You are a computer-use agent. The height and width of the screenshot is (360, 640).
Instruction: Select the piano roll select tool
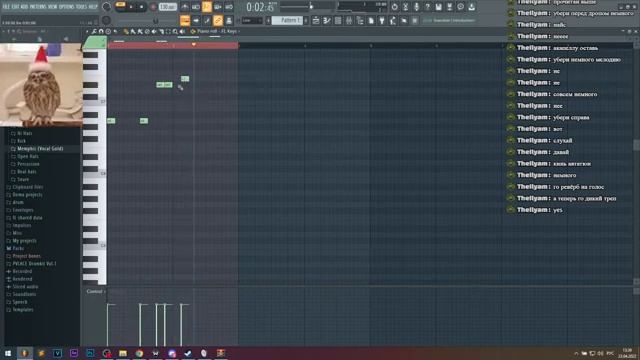coord(168,31)
